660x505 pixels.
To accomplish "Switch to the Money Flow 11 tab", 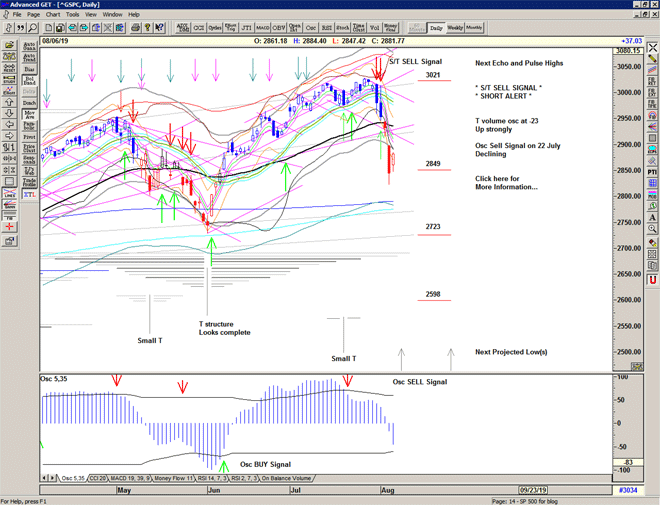I will pyautogui.click(x=173, y=478).
